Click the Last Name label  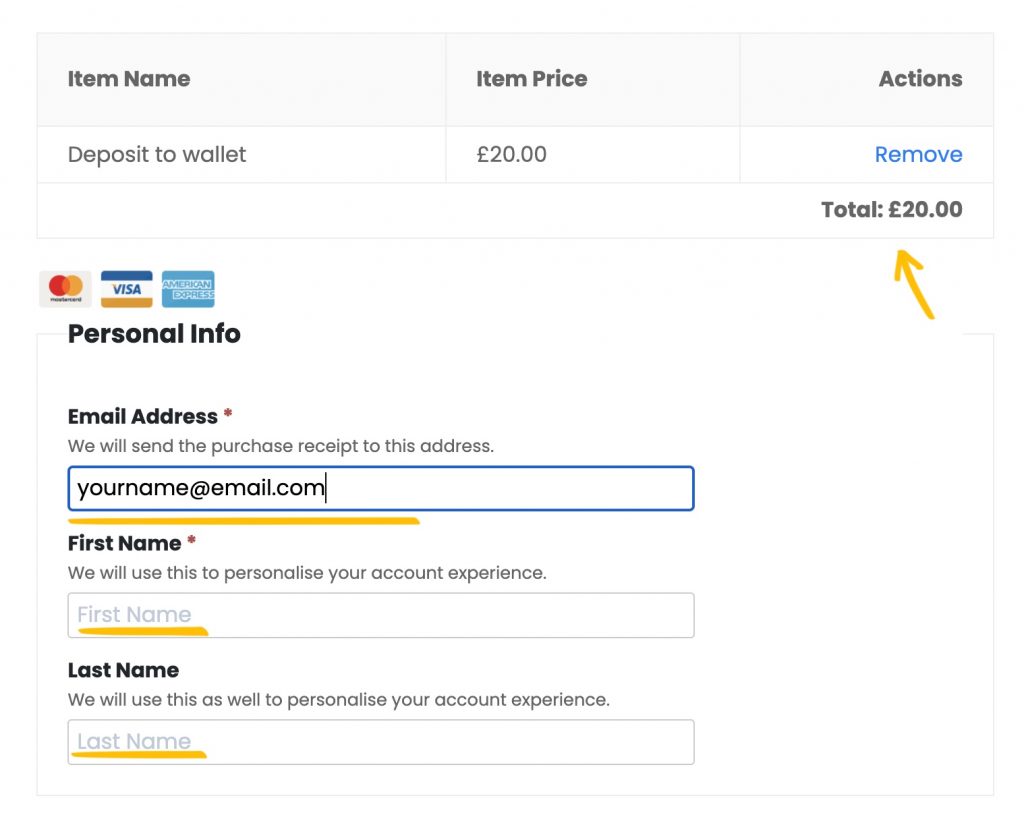(x=123, y=670)
